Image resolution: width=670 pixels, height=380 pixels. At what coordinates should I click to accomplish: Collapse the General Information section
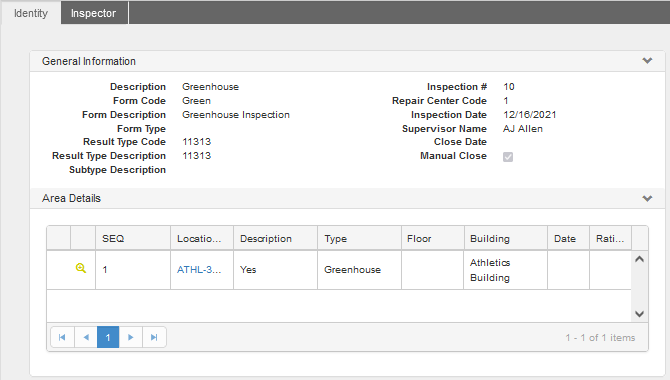point(647,61)
